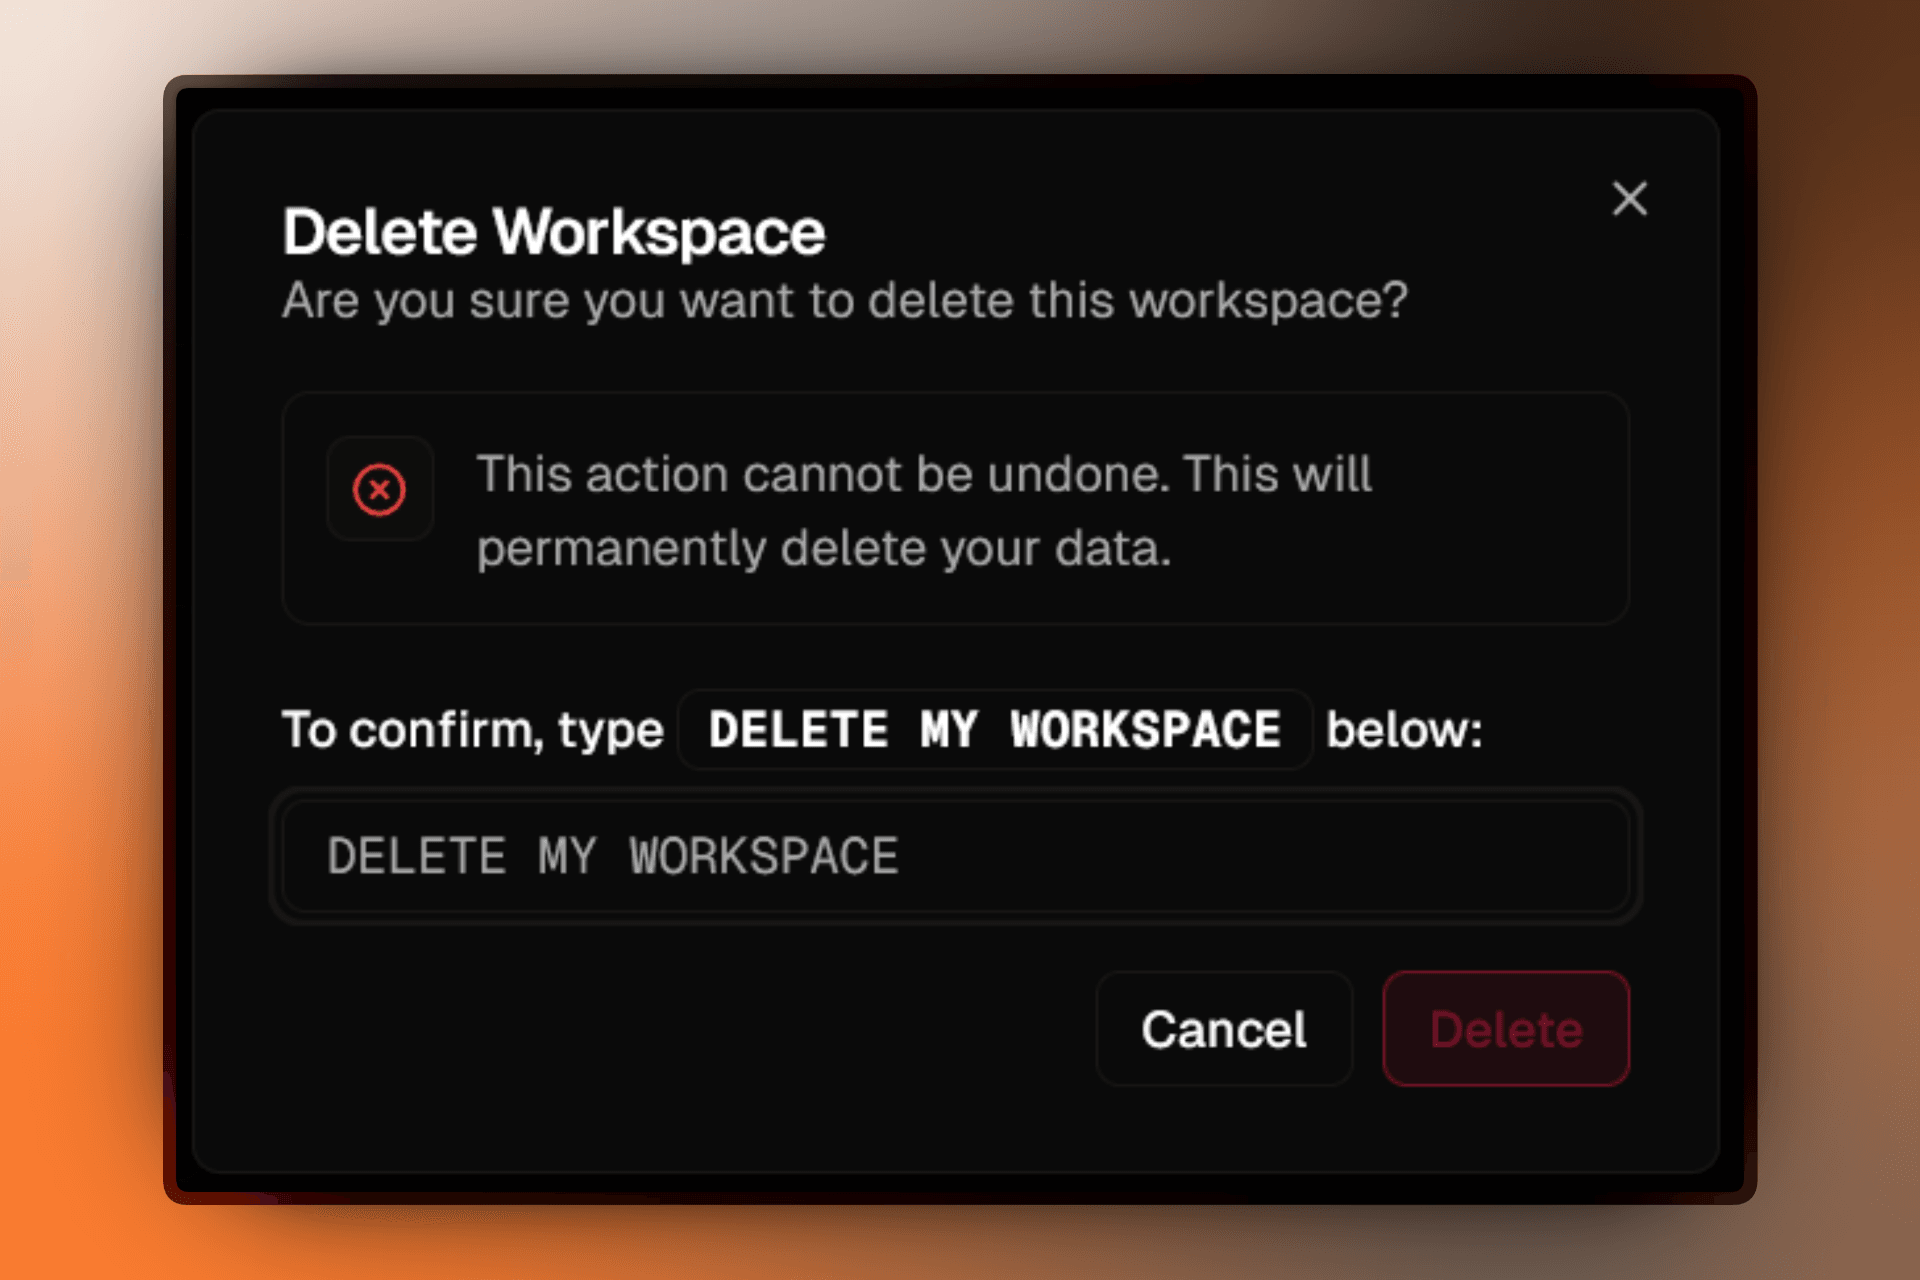Select the DELETE MY WORKSPACE code badge
Viewport: 1920px width, 1280px height.
(x=995, y=729)
